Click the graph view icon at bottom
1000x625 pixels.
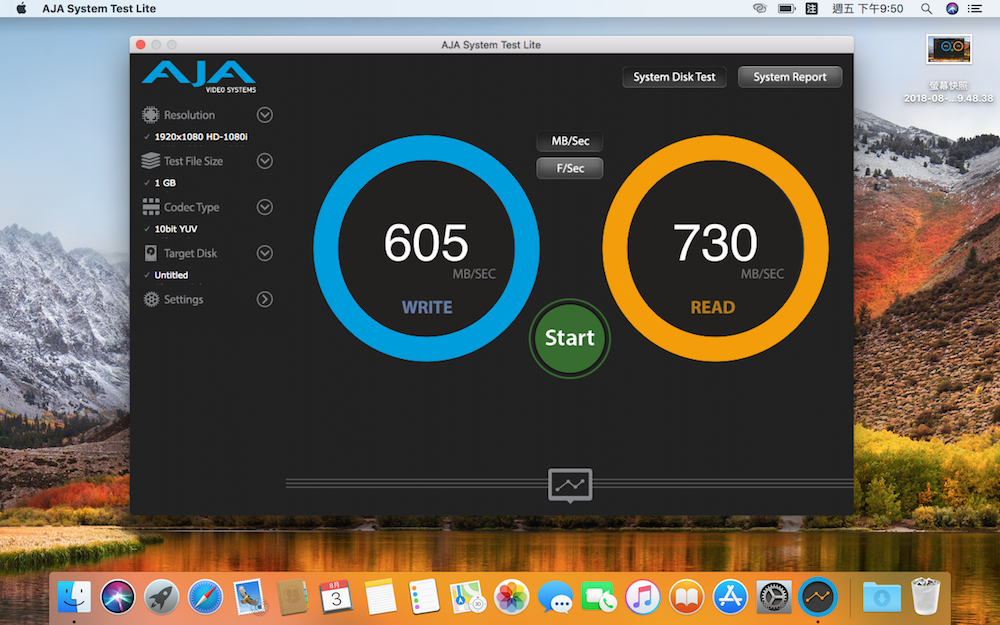click(x=570, y=485)
